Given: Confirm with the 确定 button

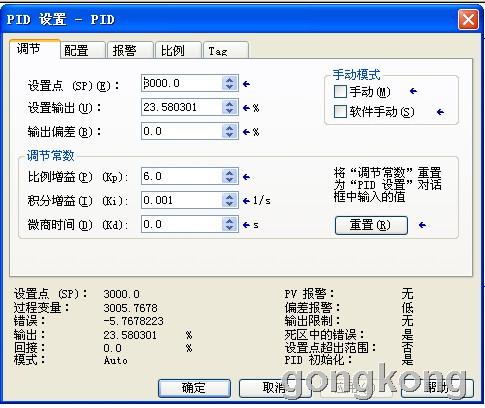Looking at the screenshot, I should click(x=194, y=388).
